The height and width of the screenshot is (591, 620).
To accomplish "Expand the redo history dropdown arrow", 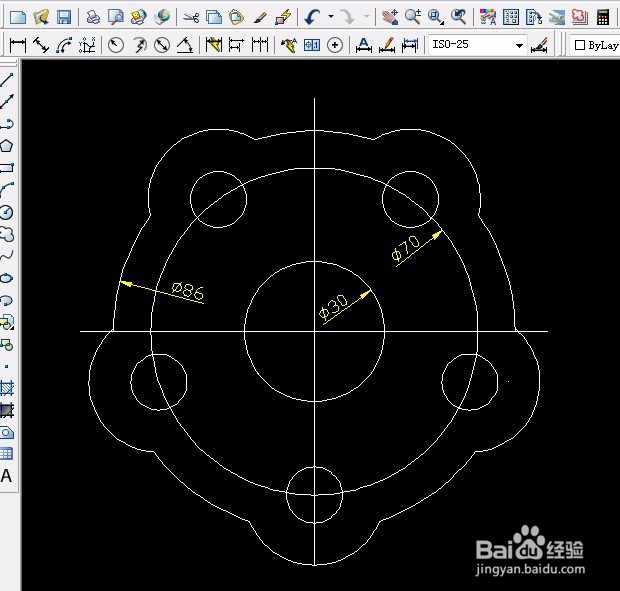I will pyautogui.click(x=367, y=17).
